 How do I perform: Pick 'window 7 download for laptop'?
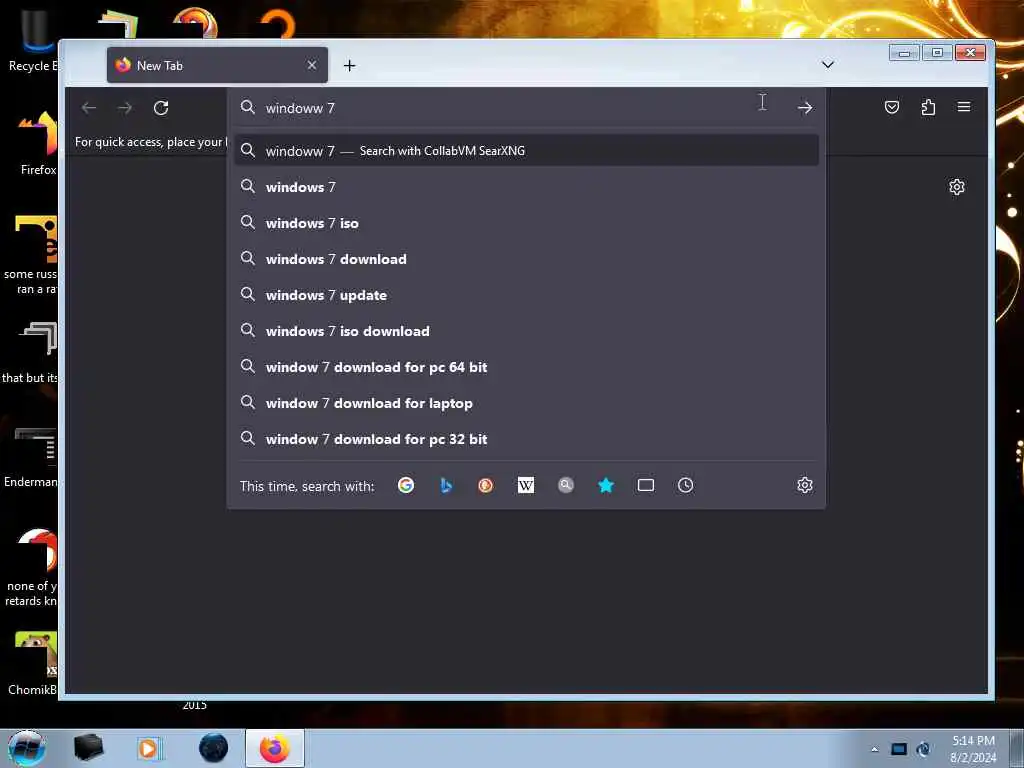pos(526,403)
